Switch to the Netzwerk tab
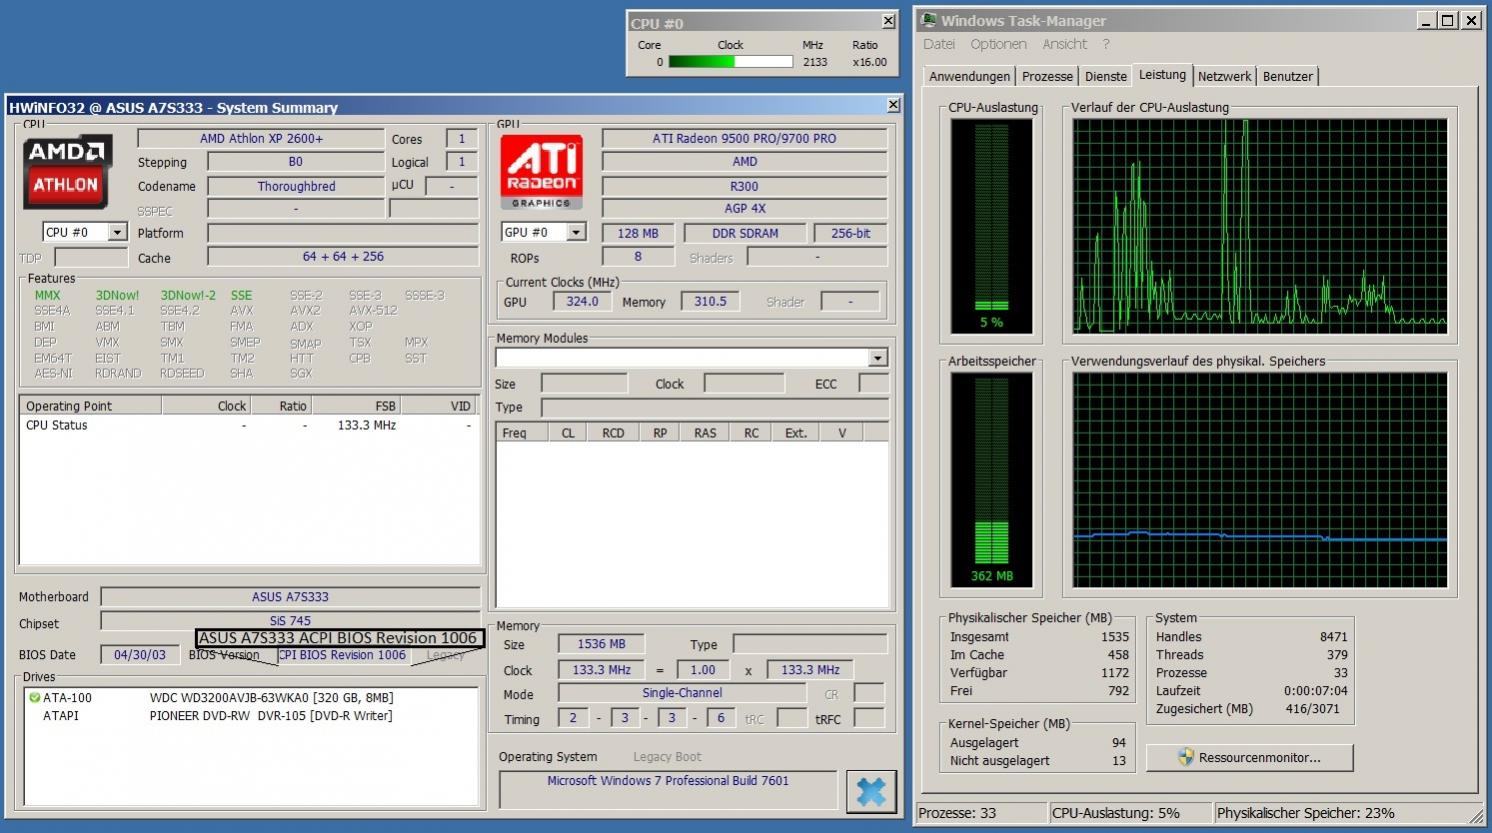1492x833 pixels. (1224, 76)
